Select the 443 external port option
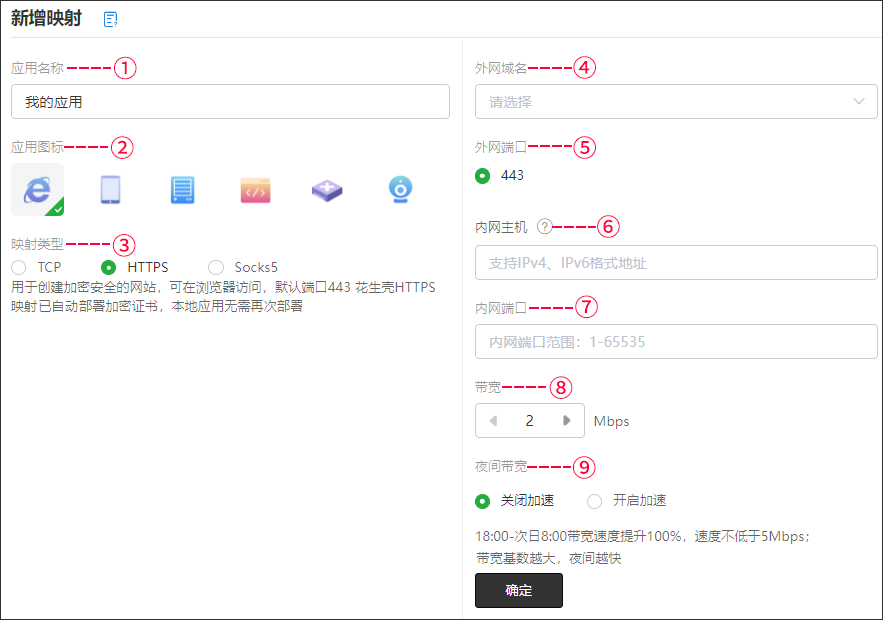Screen dimensions: 883x620 (483, 176)
